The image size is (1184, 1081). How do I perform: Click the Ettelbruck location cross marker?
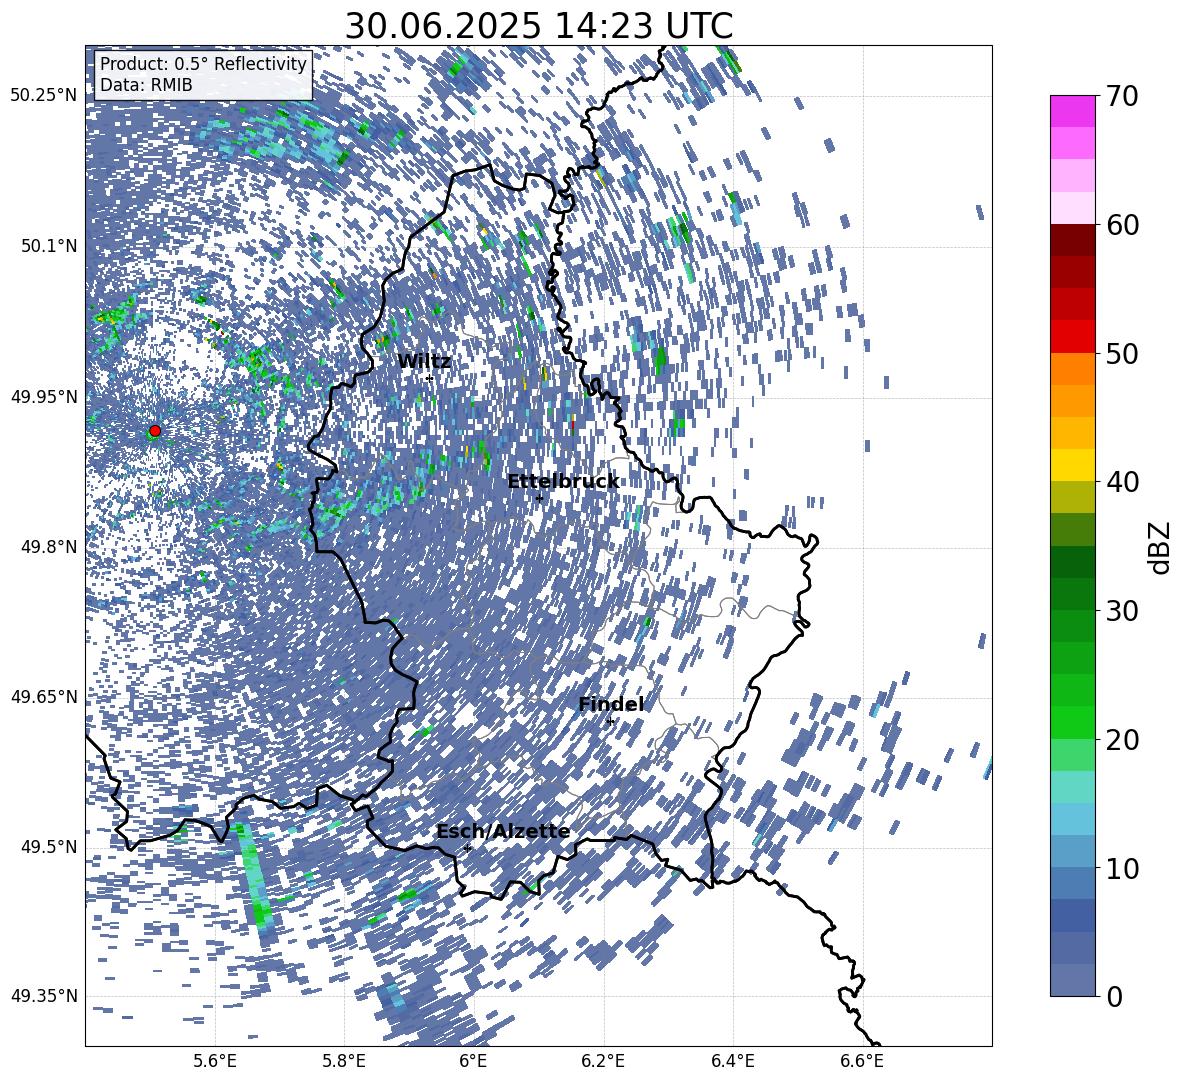pos(539,498)
